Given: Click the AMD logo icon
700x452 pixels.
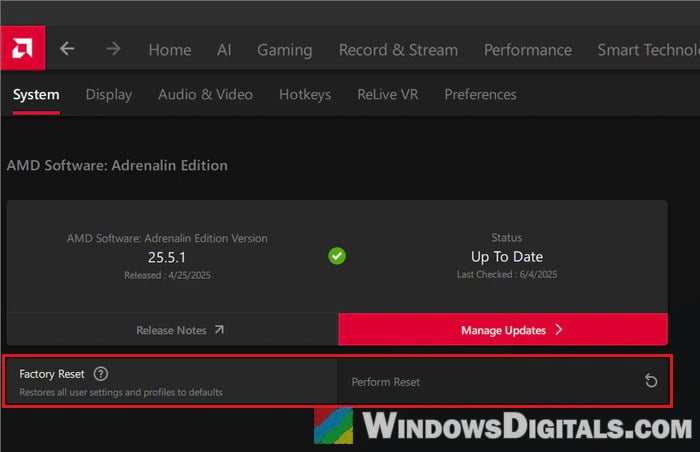Looking at the screenshot, I should 22,48.
